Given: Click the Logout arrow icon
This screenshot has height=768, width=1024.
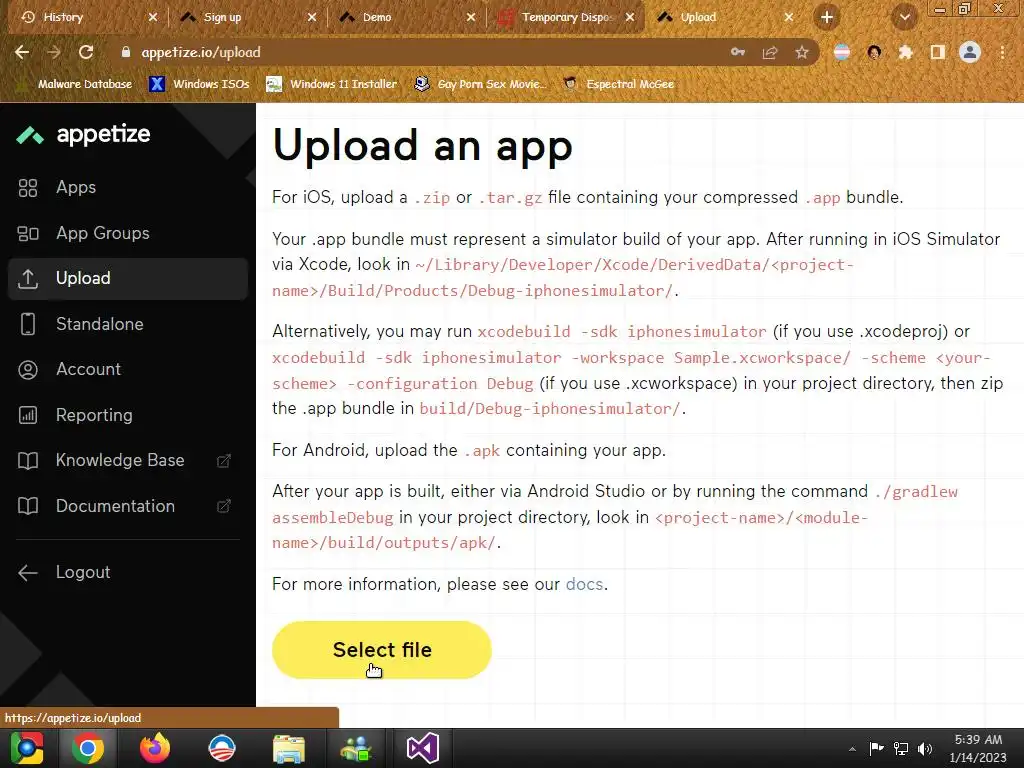Looking at the screenshot, I should (27, 573).
